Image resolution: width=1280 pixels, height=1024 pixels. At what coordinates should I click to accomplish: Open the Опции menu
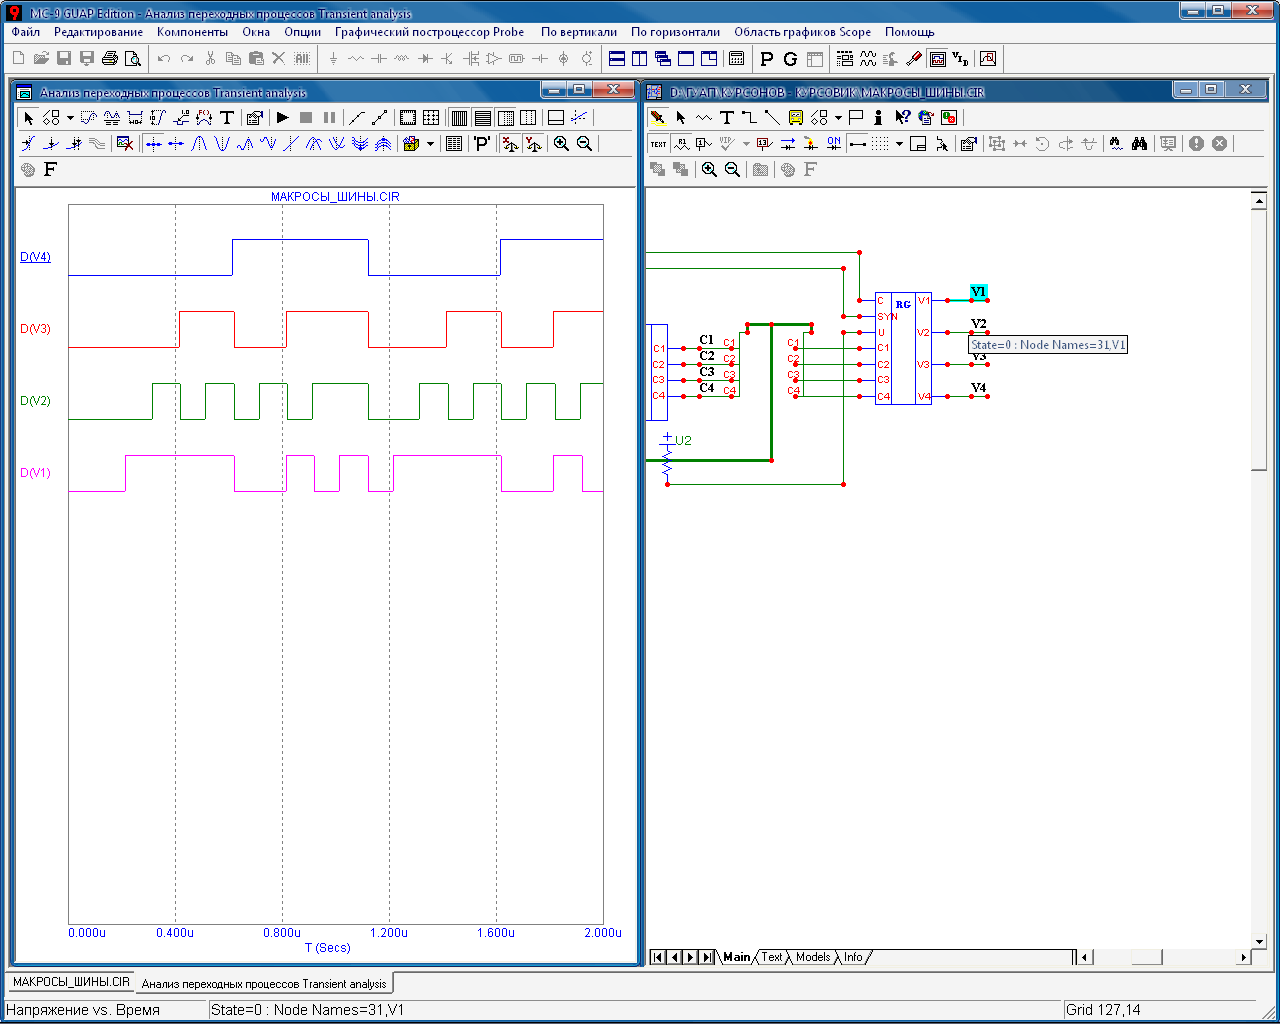pyautogui.click(x=302, y=32)
